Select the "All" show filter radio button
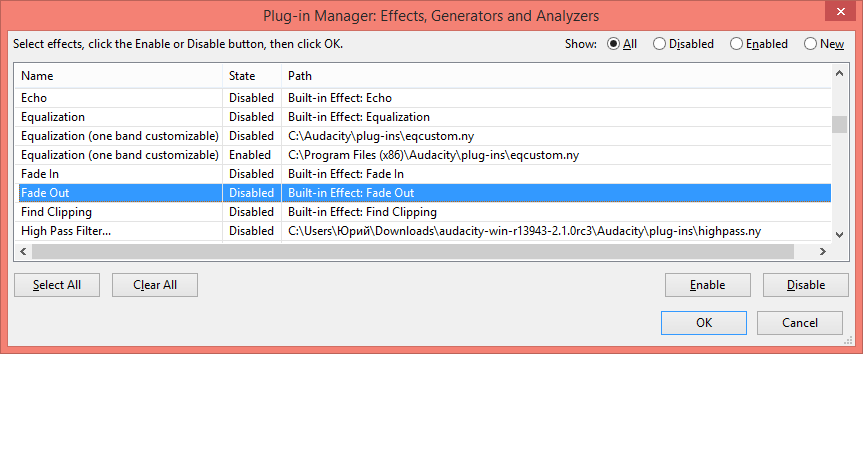Viewport: 863px width, 460px height. (x=613, y=44)
